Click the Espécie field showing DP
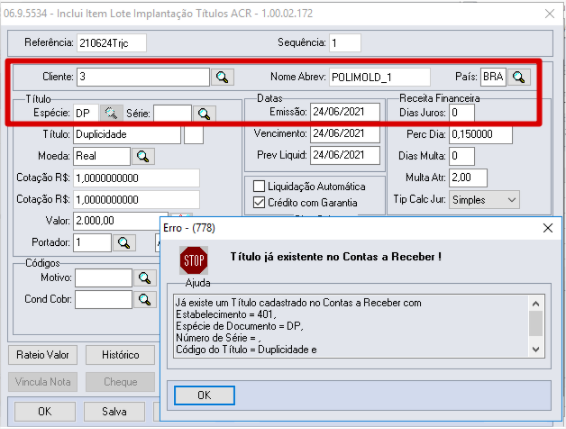Viewport: 566px width, 429px height. (86, 113)
